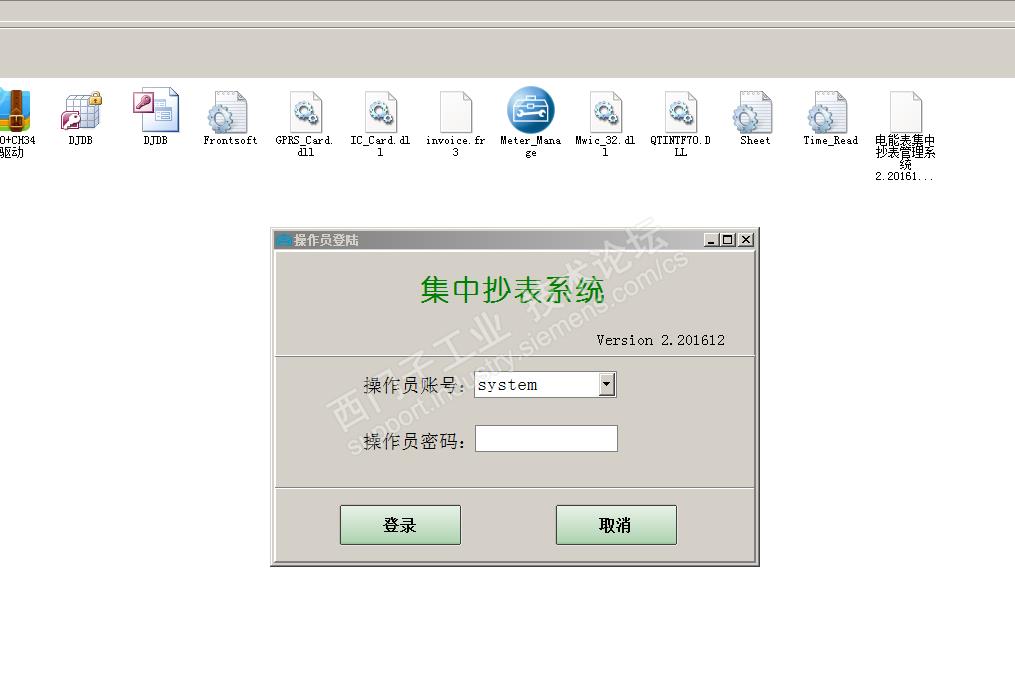Select the Sheet configuration file icon
The image size is (1015, 673).
click(753, 112)
